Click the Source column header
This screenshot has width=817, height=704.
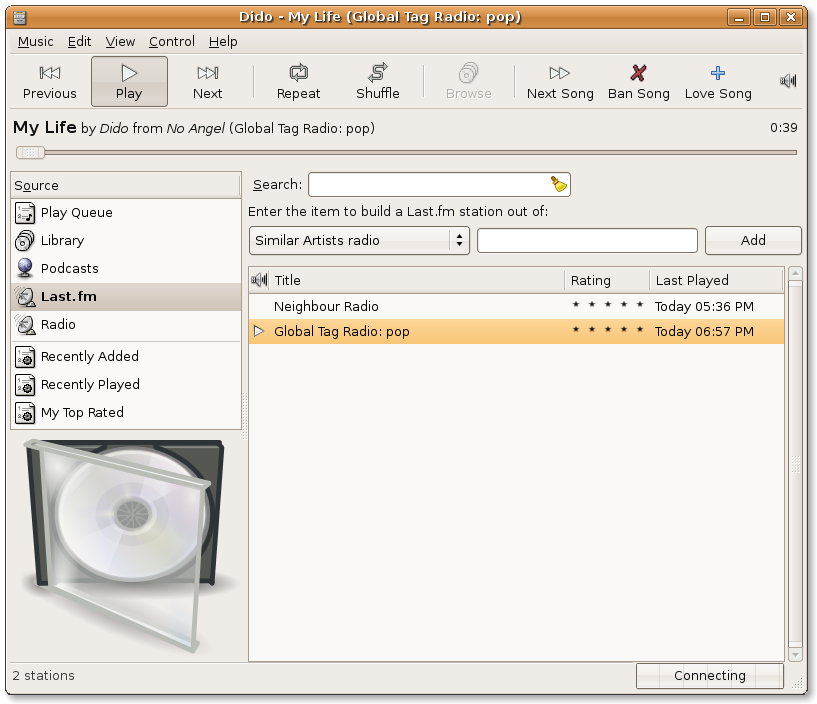tap(126, 186)
